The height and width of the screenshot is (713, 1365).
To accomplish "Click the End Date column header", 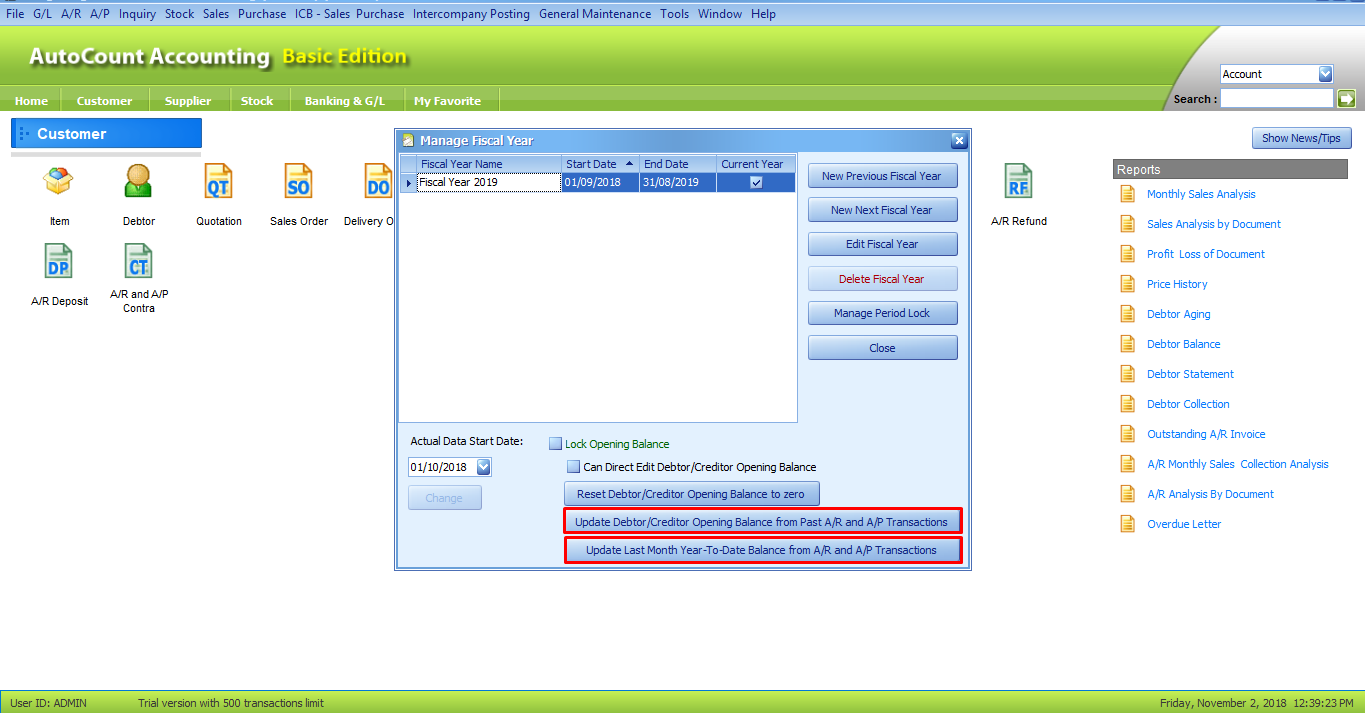I will click(678, 164).
